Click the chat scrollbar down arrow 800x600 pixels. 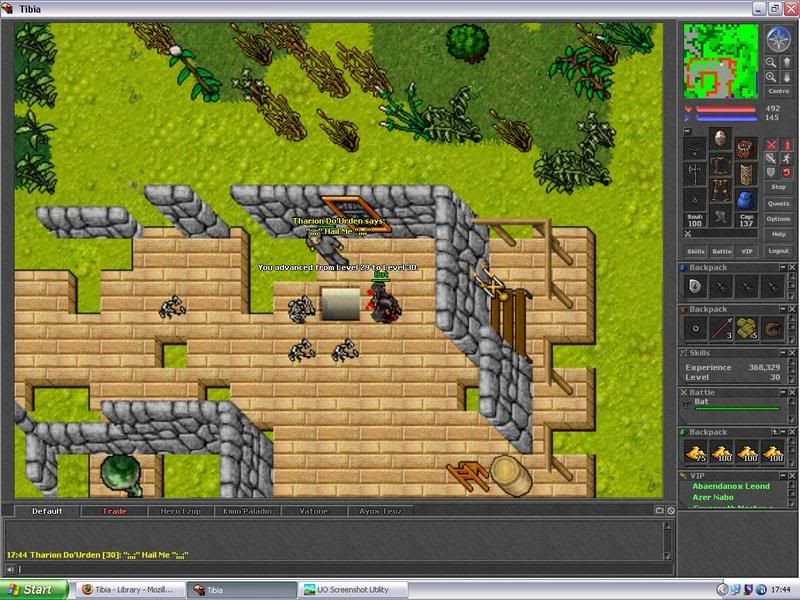pos(667,556)
